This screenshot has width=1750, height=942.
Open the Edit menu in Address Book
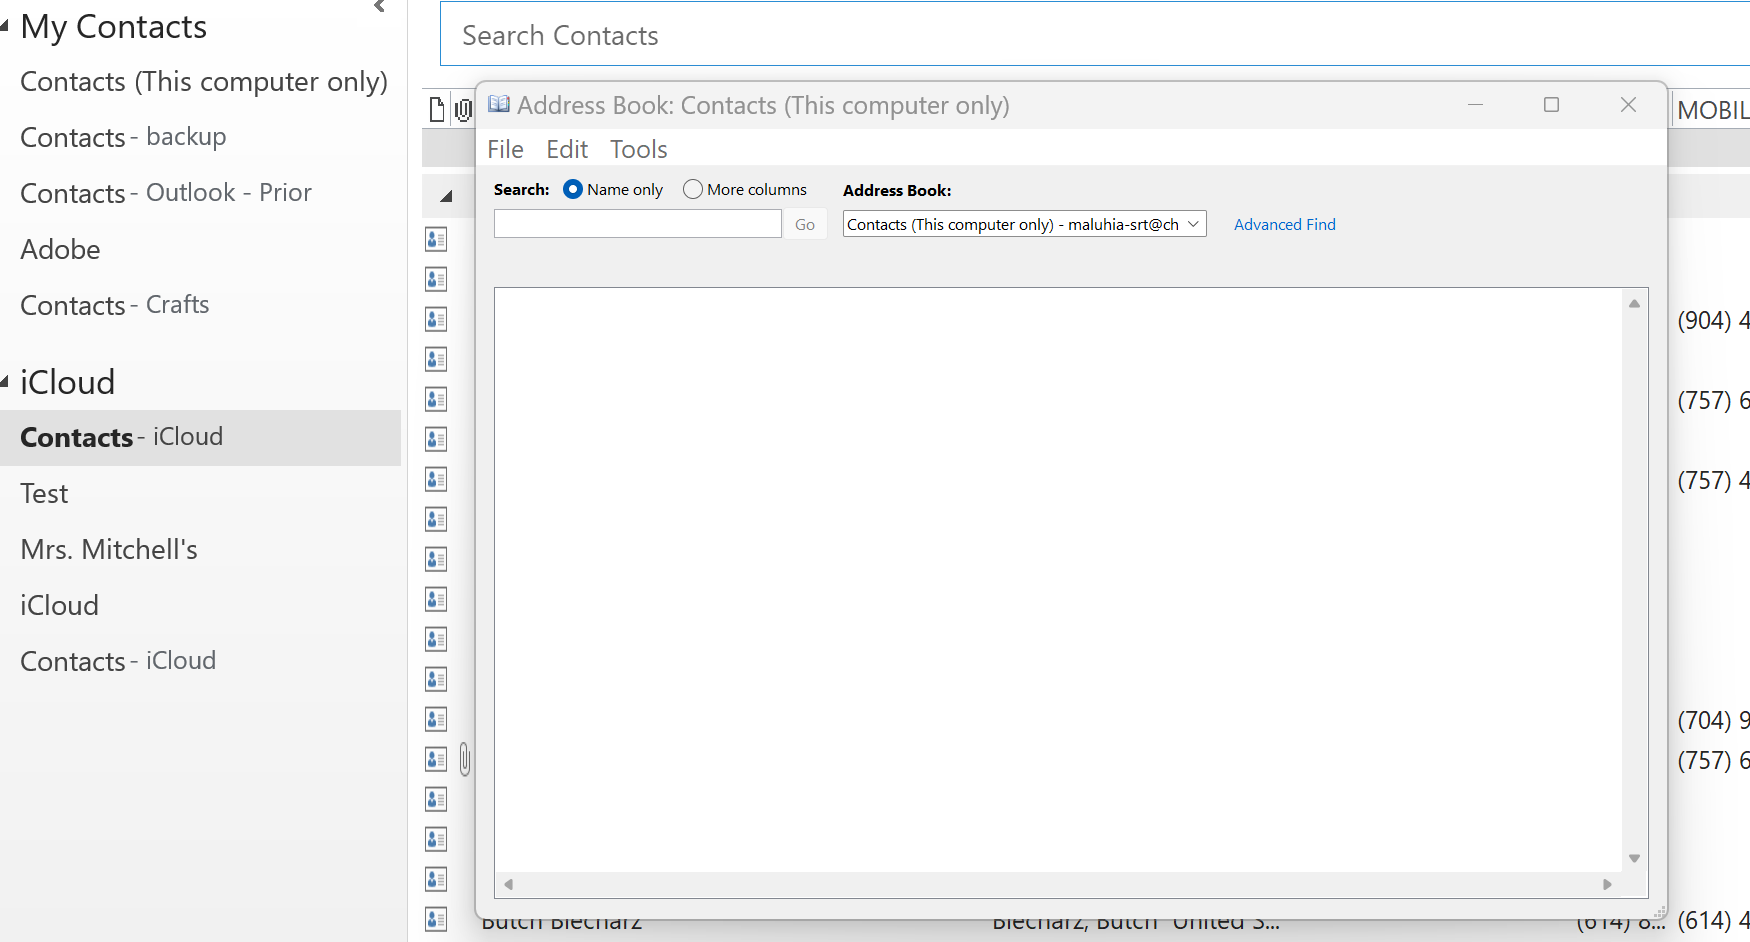click(x=567, y=149)
